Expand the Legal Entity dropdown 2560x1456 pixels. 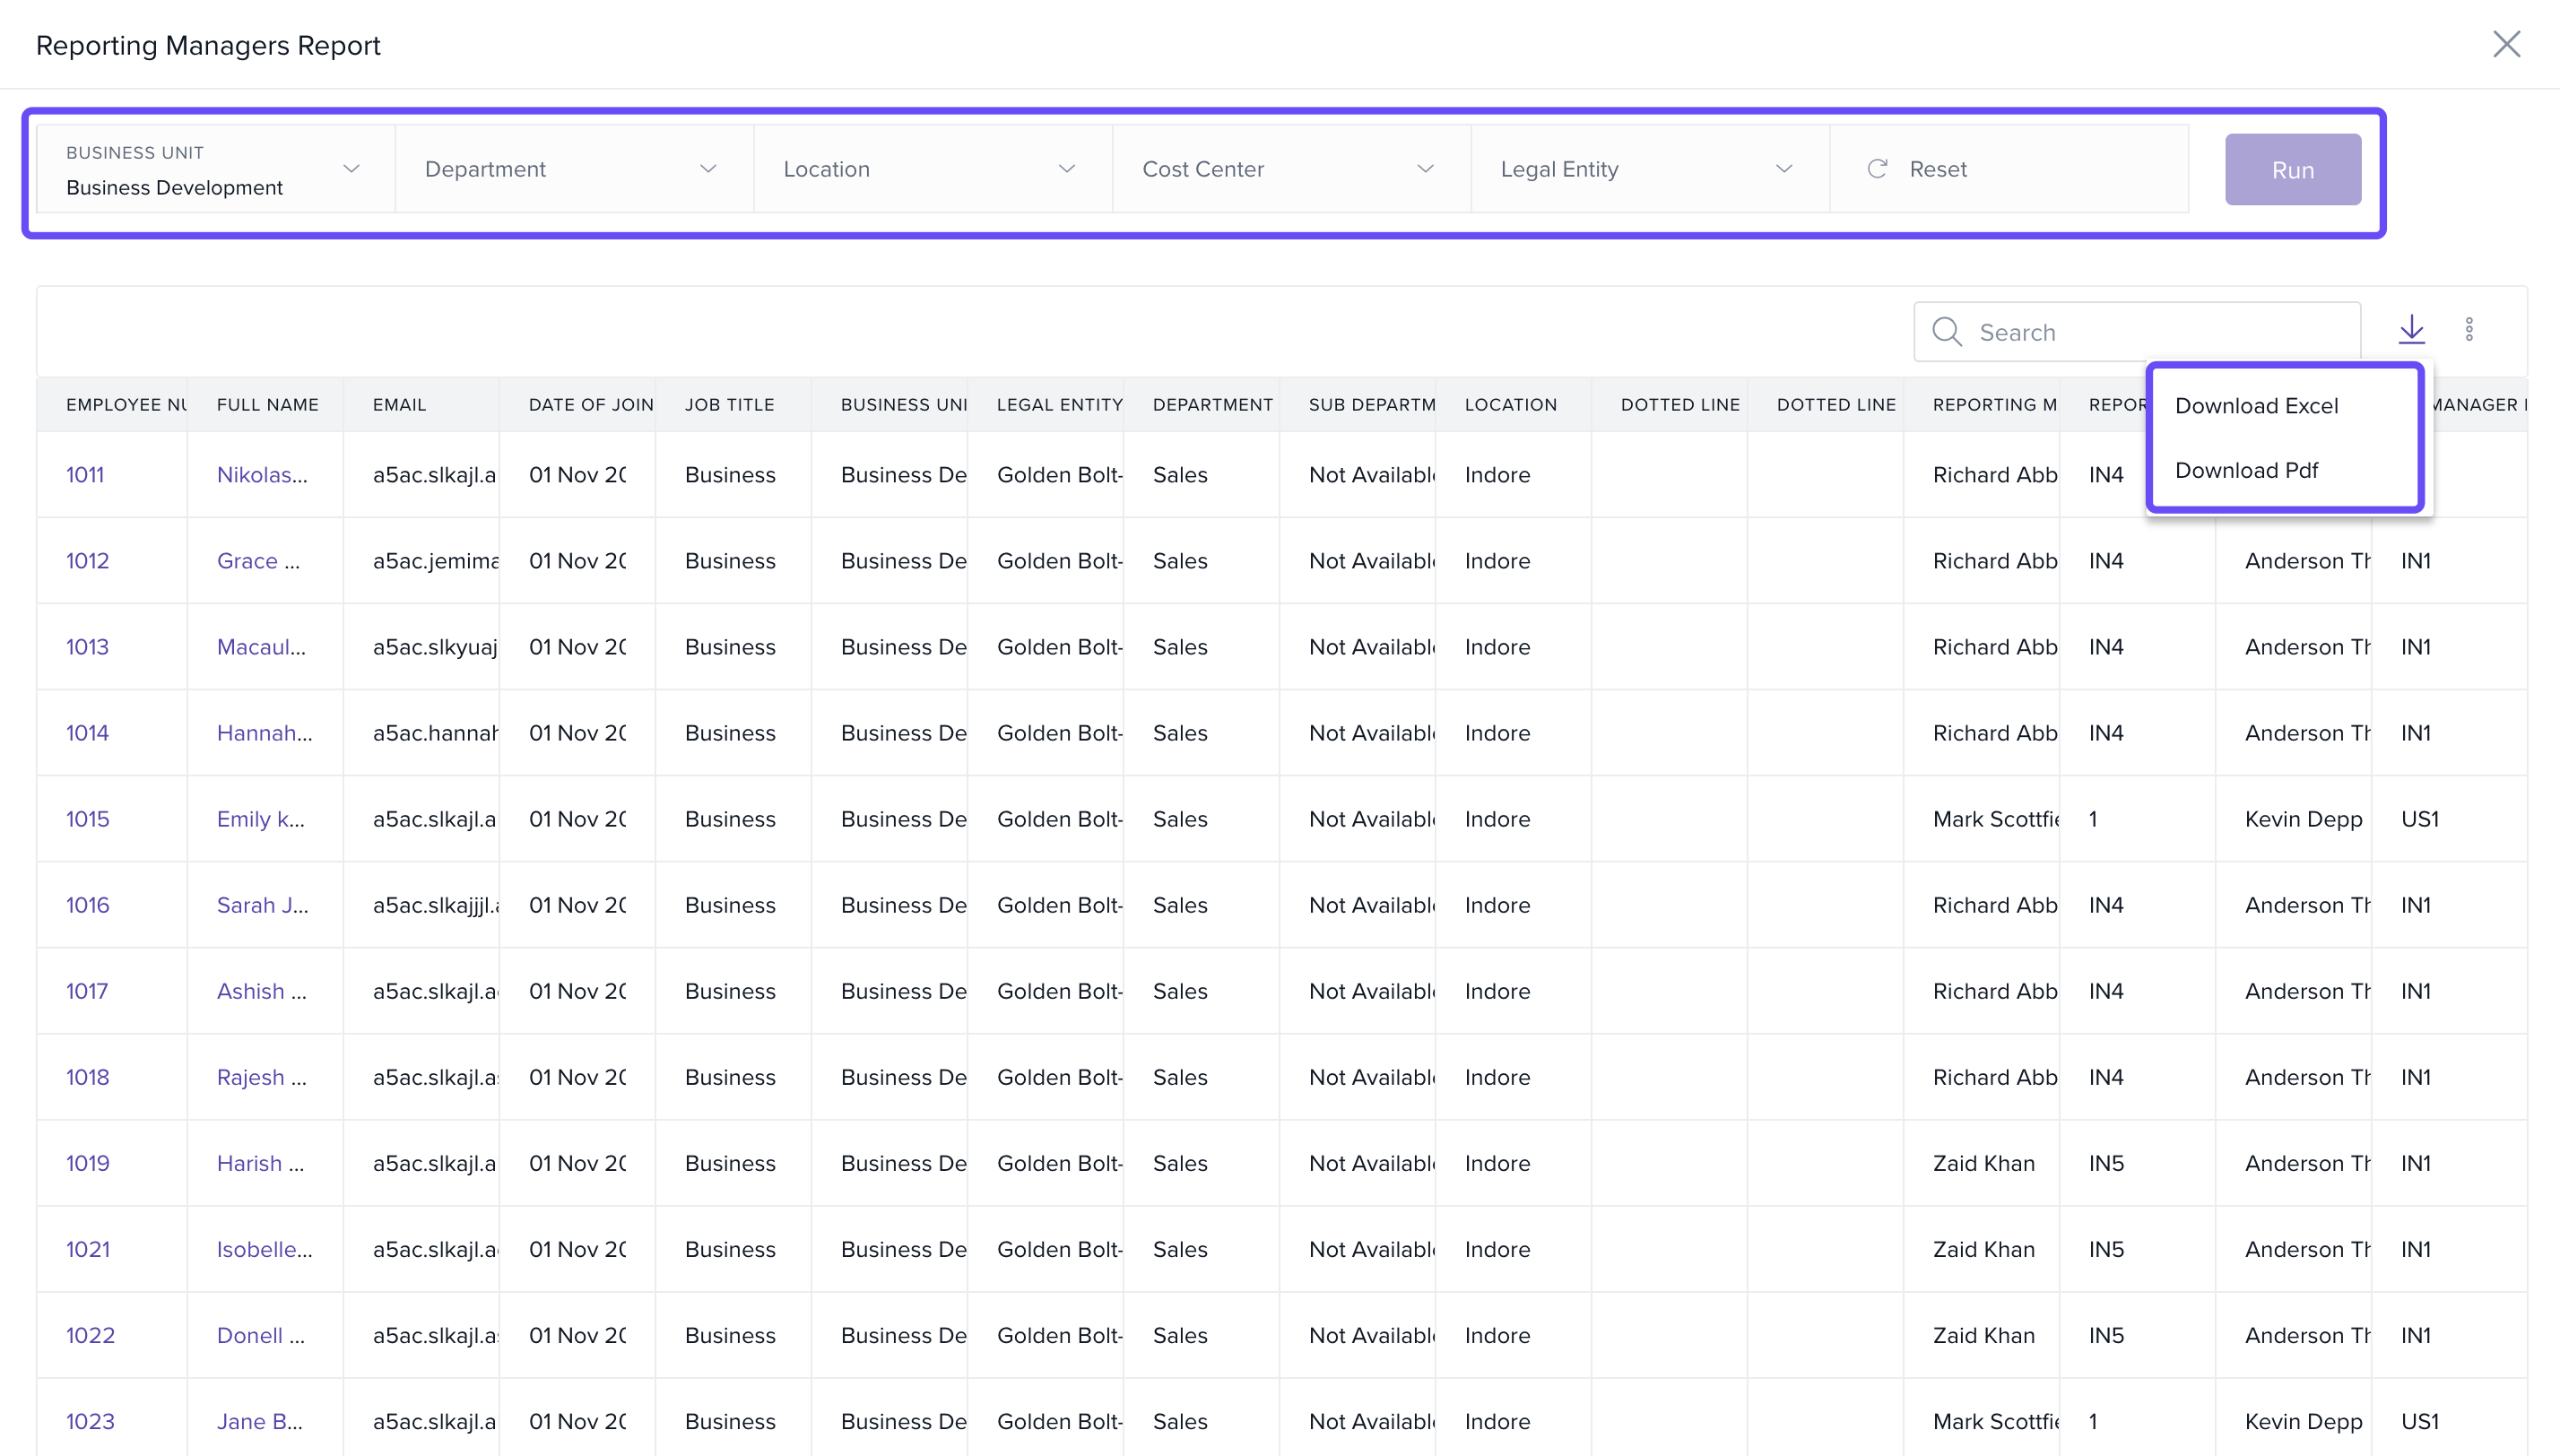(x=1648, y=169)
